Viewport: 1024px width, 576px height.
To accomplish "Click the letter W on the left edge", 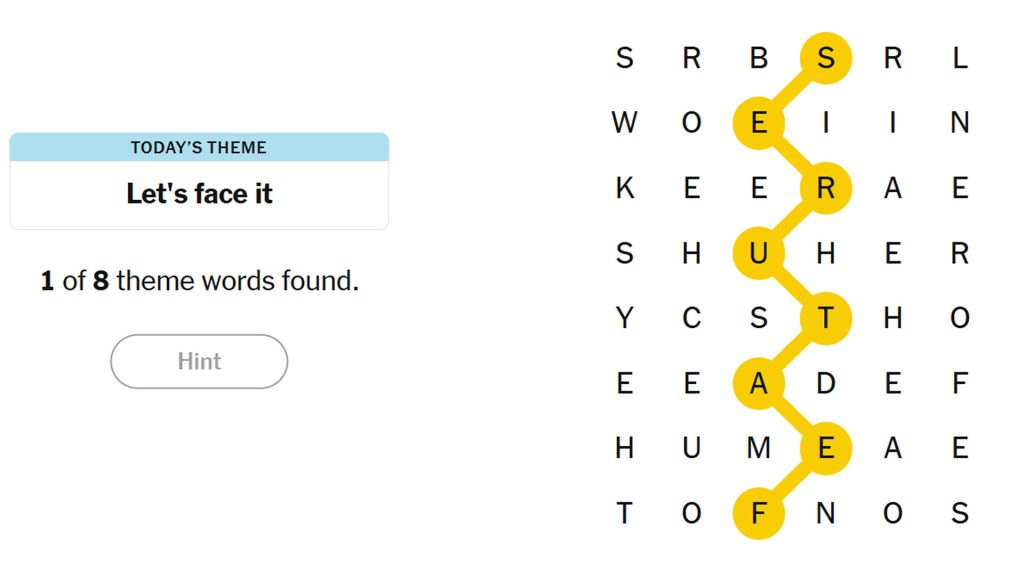I will click(623, 123).
